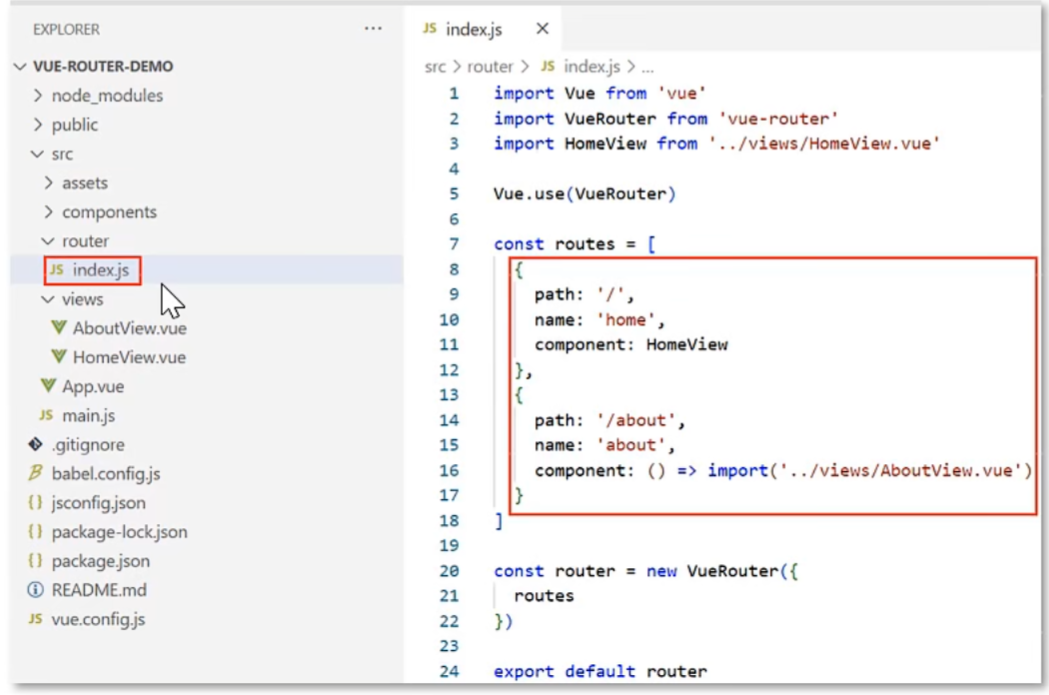Viewport: 1049px width, 695px height.
Task: Click Vue.use(VueRouter) on line 5
Action: point(585,194)
